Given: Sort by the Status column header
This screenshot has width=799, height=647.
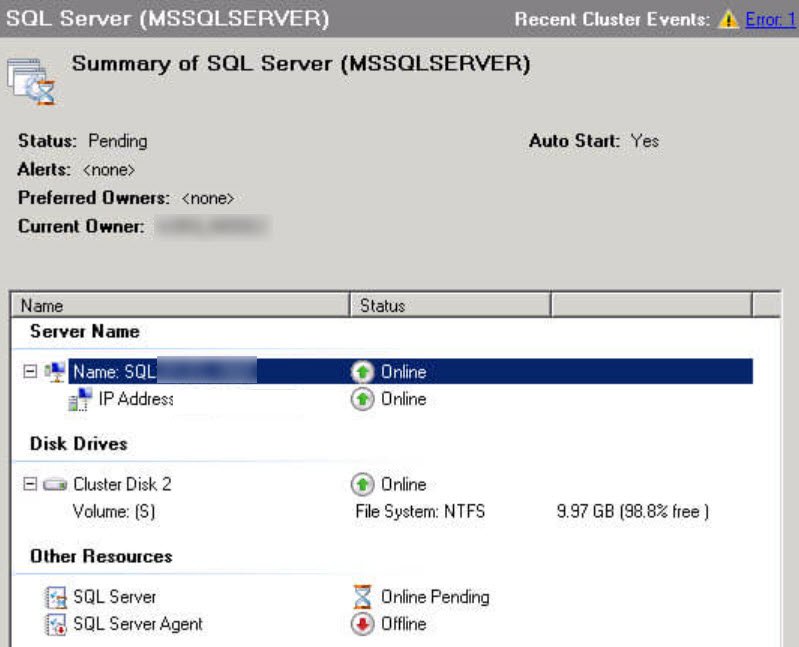Looking at the screenshot, I should coord(450,305).
